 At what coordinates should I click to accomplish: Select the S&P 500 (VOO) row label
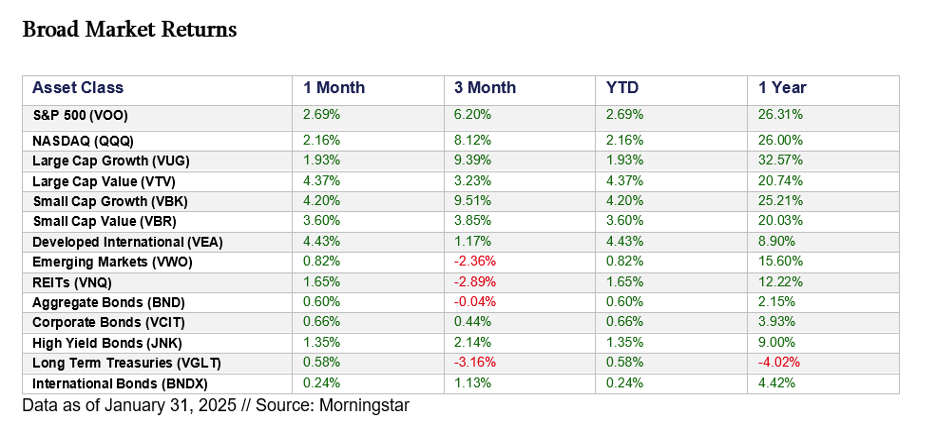[x=80, y=115]
